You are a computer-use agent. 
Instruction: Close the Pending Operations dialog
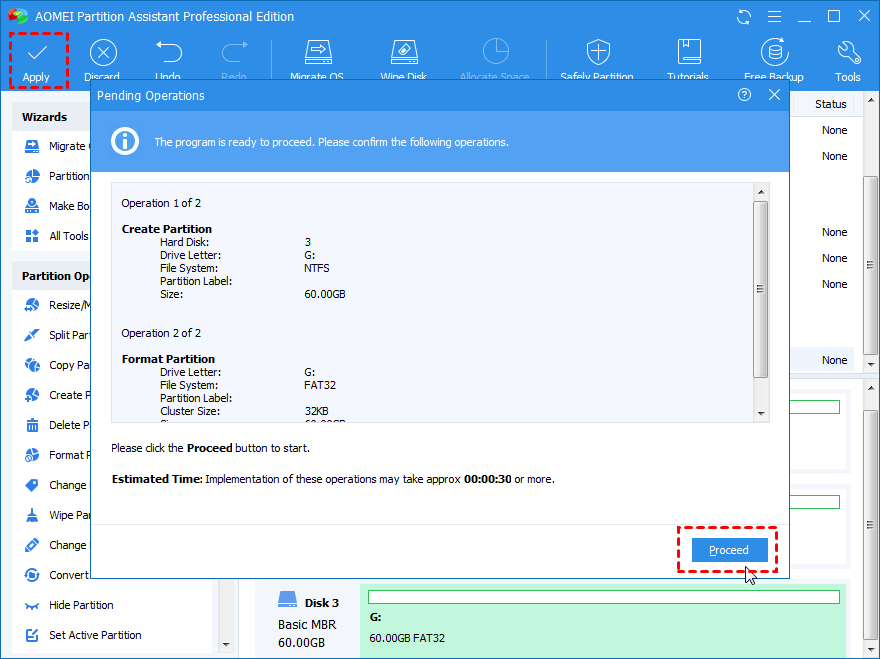tap(774, 95)
